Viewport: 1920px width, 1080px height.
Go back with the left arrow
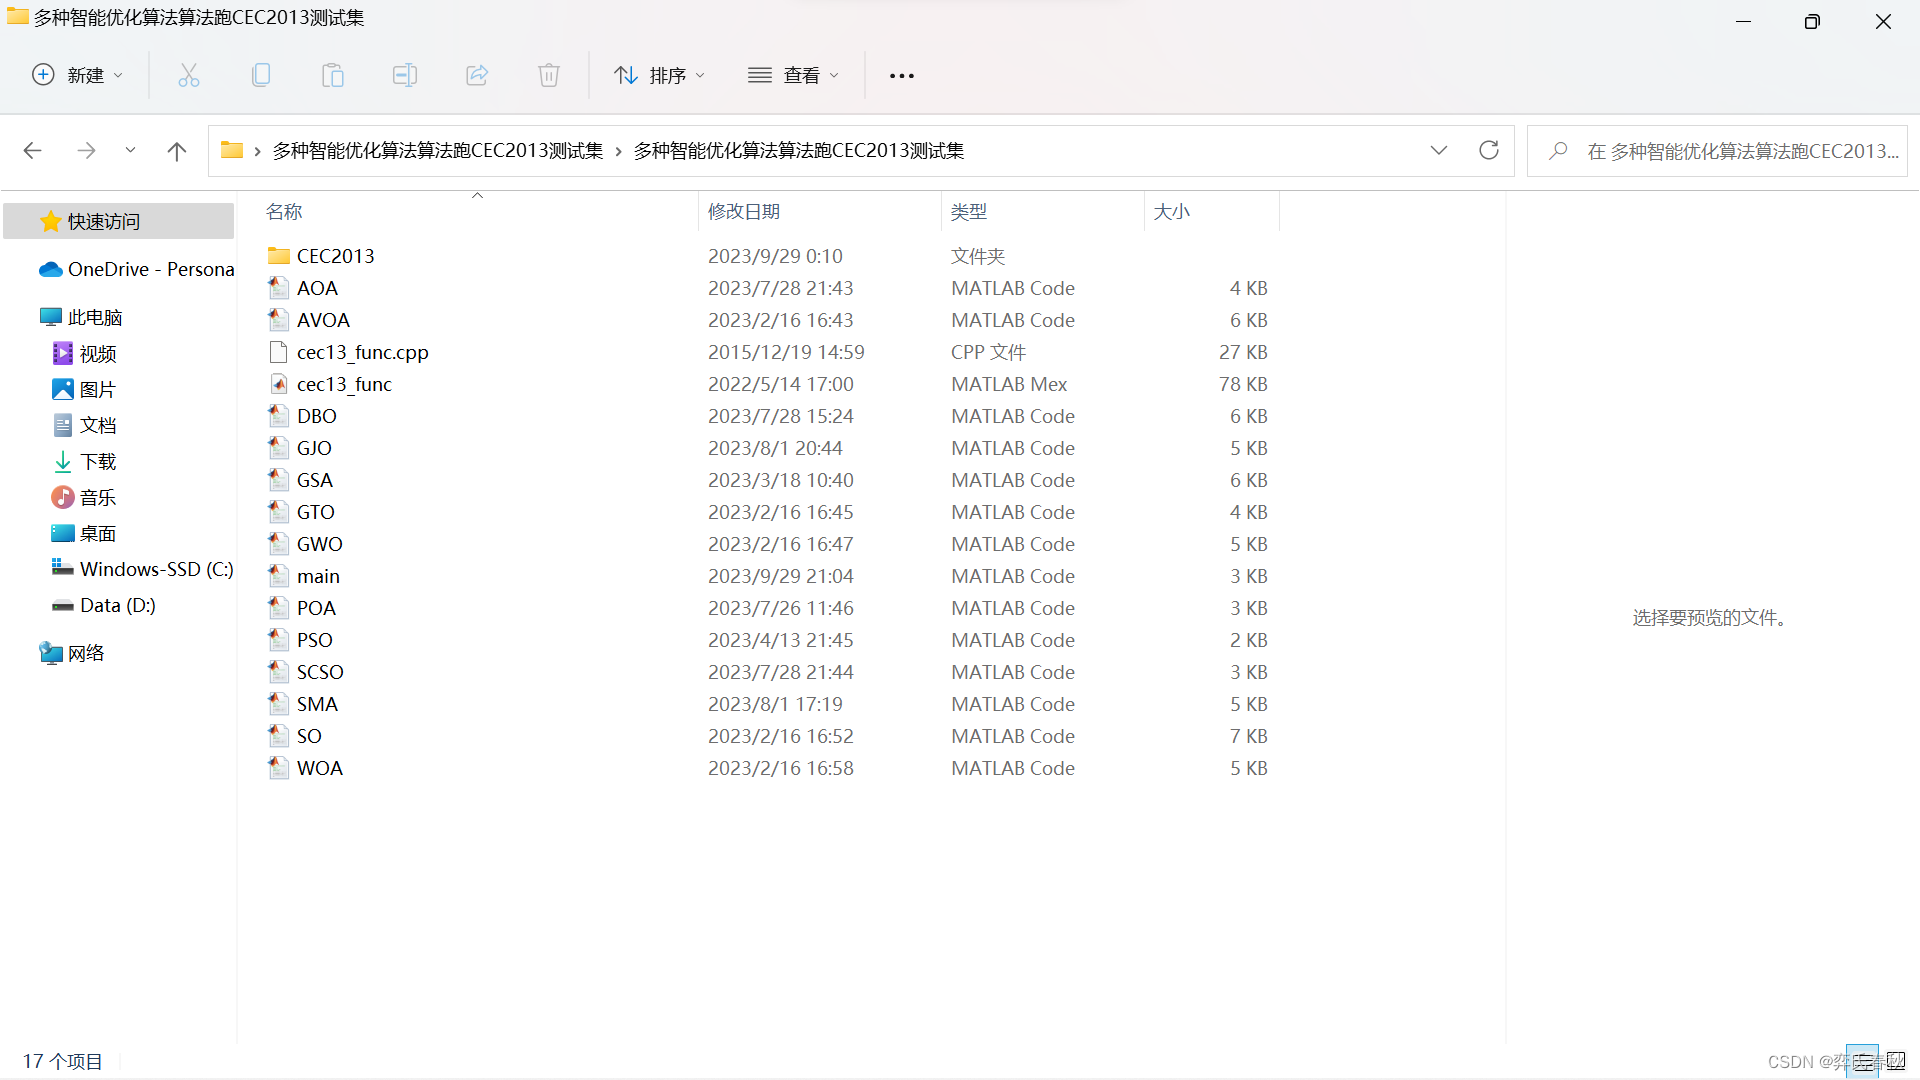pyautogui.click(x=32, y=151)
